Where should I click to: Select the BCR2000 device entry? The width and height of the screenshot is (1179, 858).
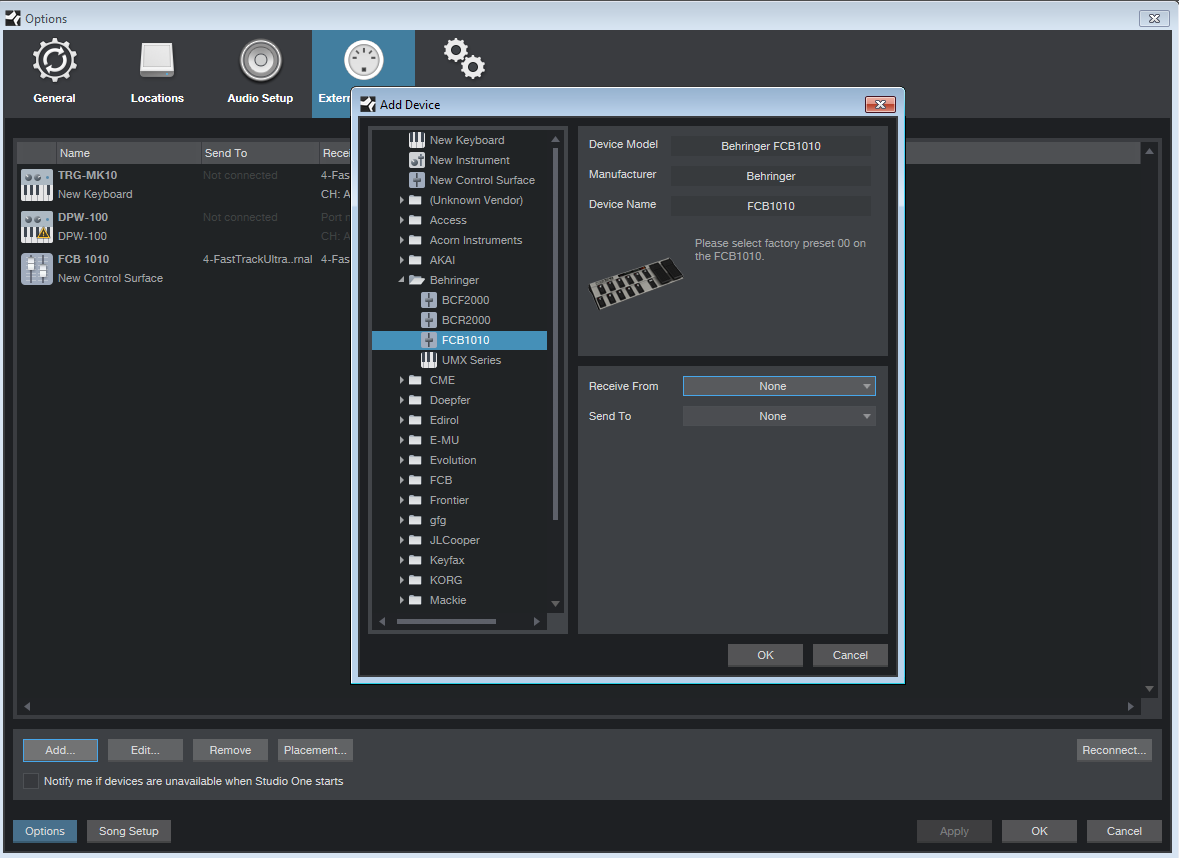(x=465, y=320)
